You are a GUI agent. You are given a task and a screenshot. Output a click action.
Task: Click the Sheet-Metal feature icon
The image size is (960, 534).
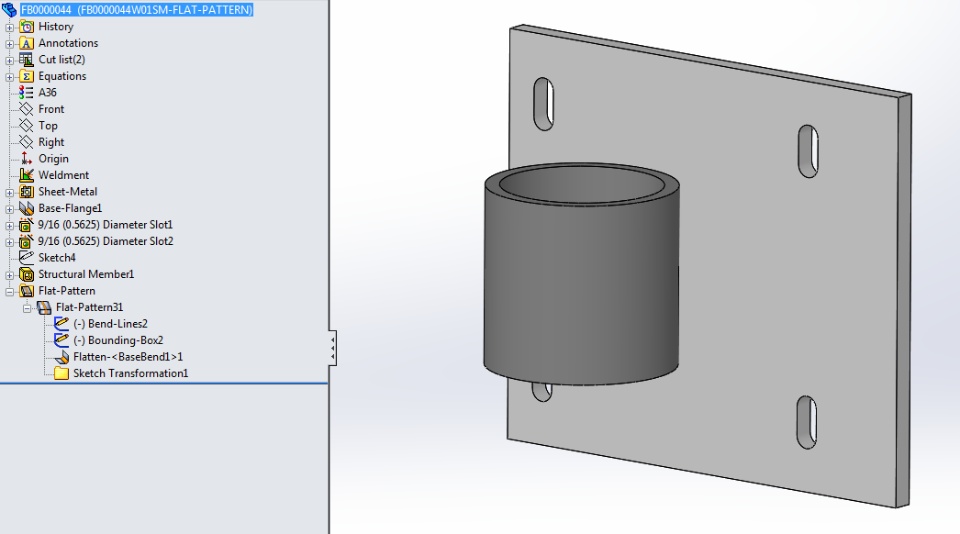coord(26,192)
